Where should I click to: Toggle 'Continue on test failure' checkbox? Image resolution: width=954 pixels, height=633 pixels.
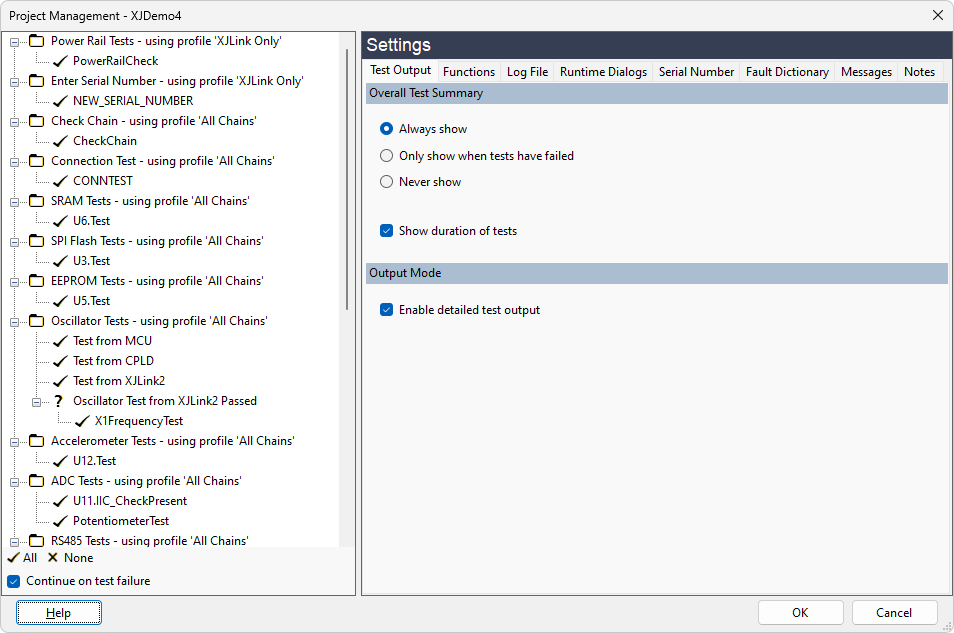[14, 581]
